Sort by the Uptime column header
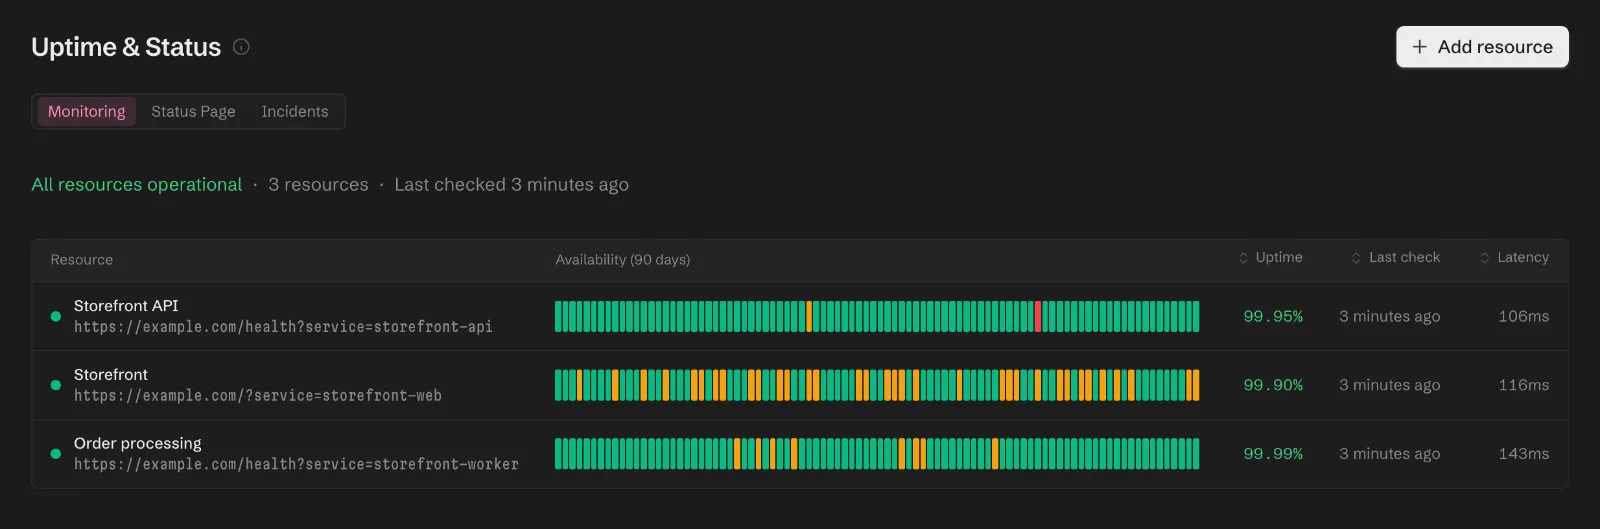 pos(1271,258)
